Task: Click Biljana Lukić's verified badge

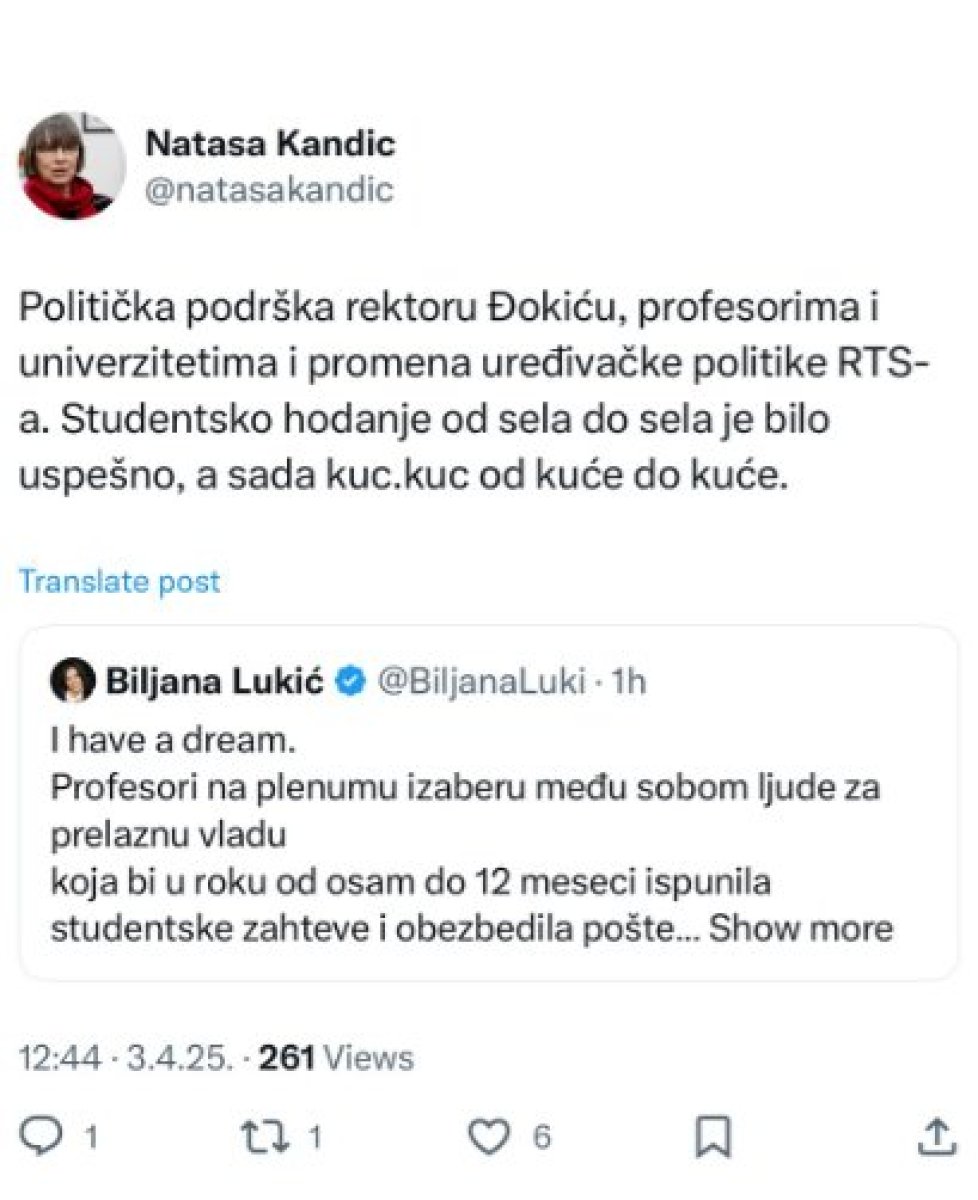Action: 349,682
